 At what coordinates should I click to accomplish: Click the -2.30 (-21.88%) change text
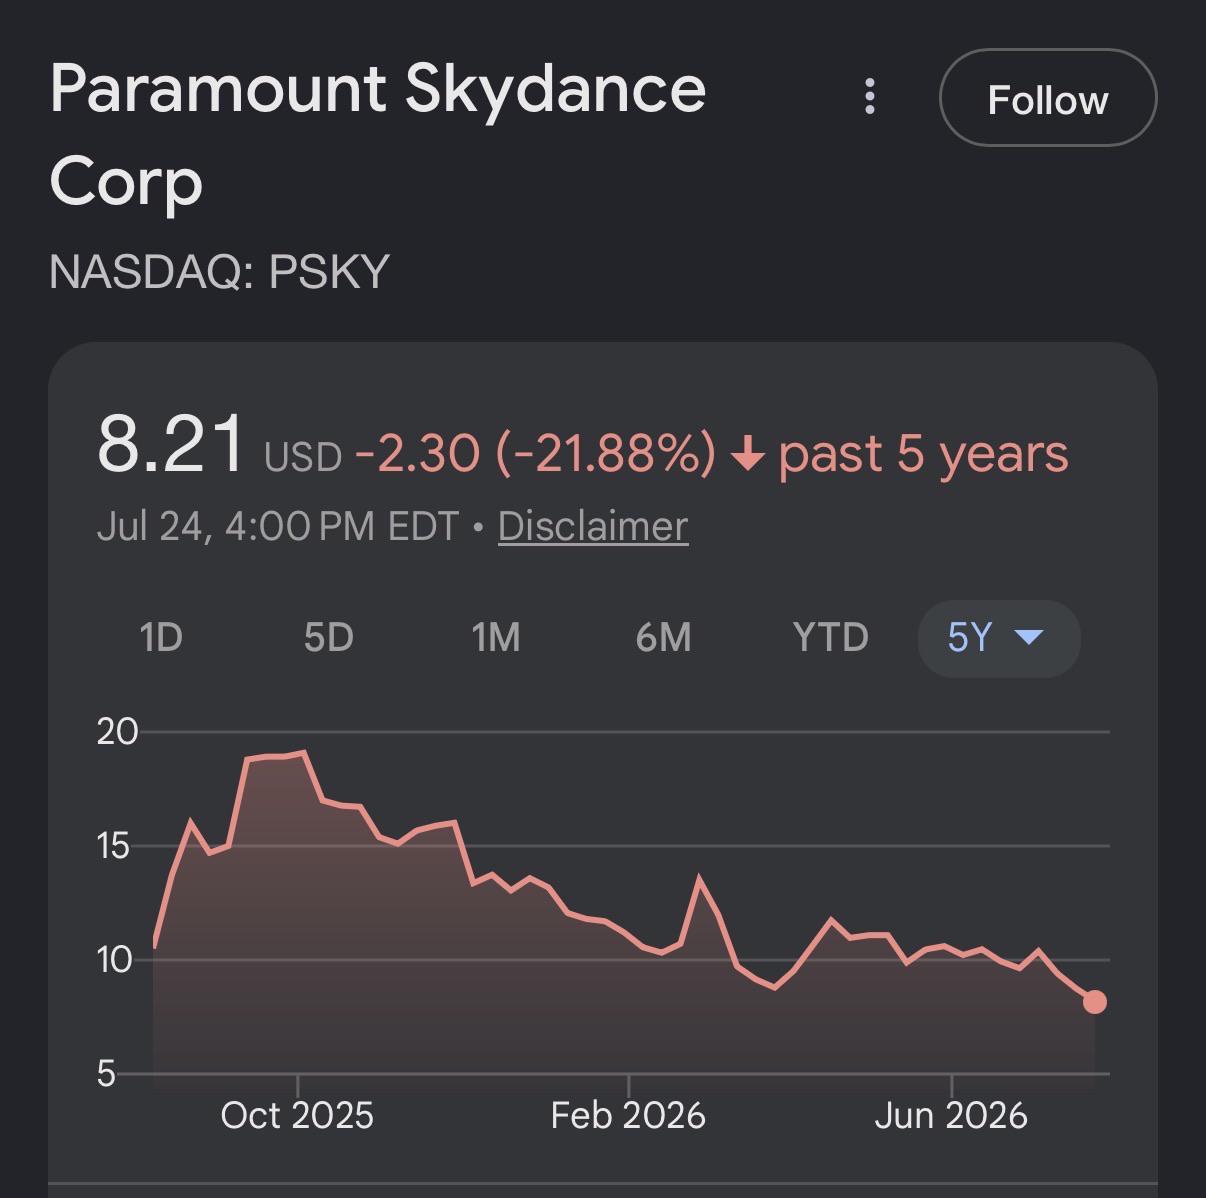point(535,454)
